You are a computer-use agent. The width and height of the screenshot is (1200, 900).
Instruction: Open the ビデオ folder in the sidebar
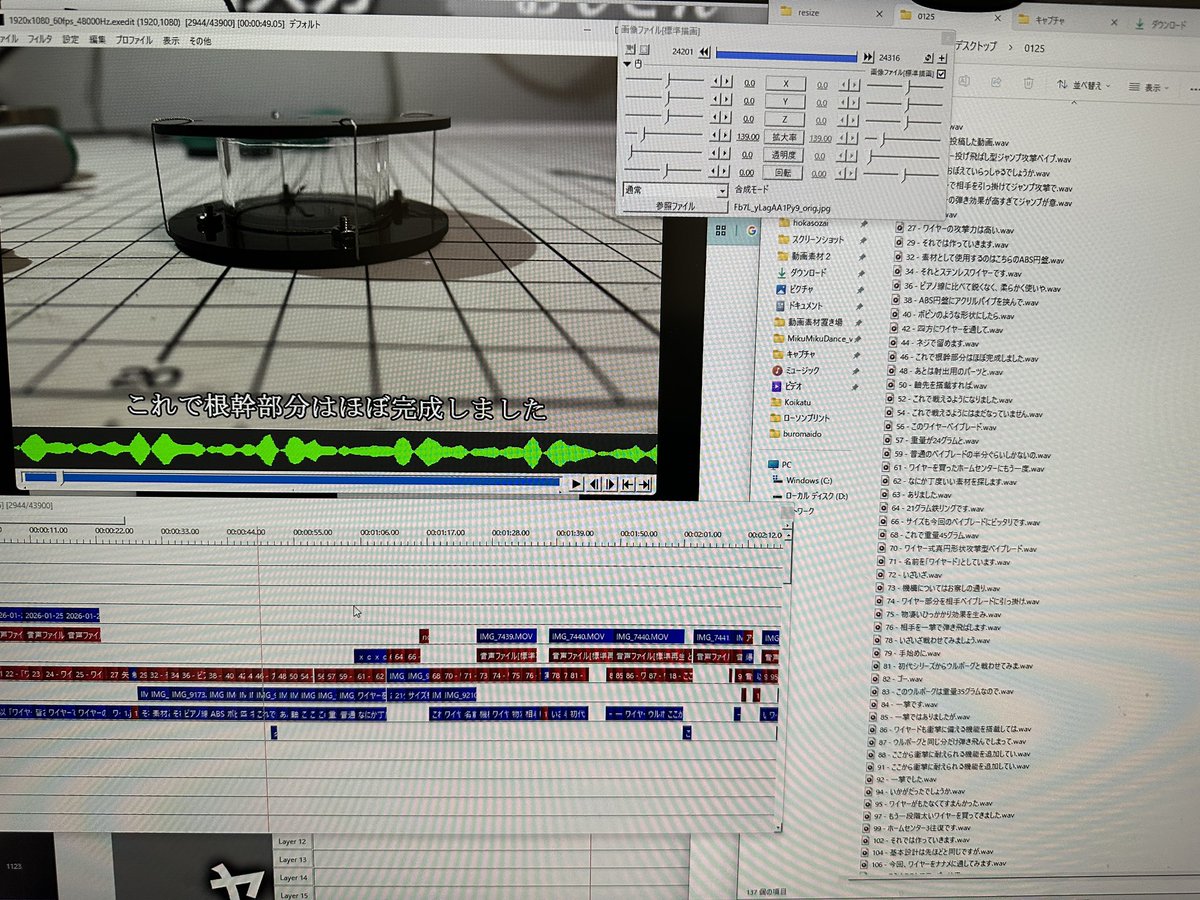[786, 386]
